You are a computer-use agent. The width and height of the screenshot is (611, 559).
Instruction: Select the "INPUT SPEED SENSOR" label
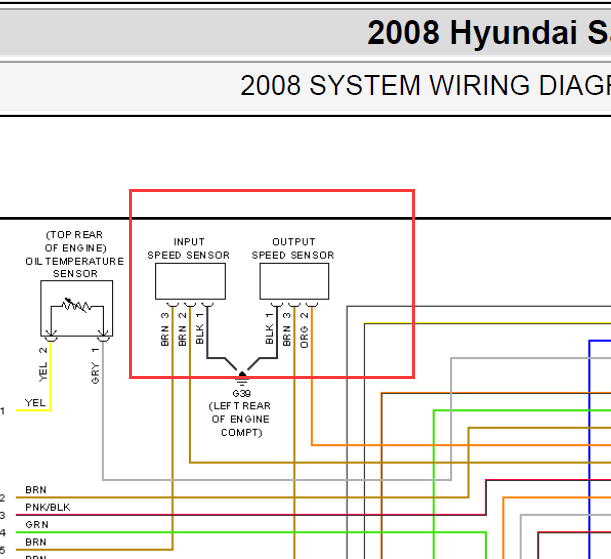pos(189,249)
